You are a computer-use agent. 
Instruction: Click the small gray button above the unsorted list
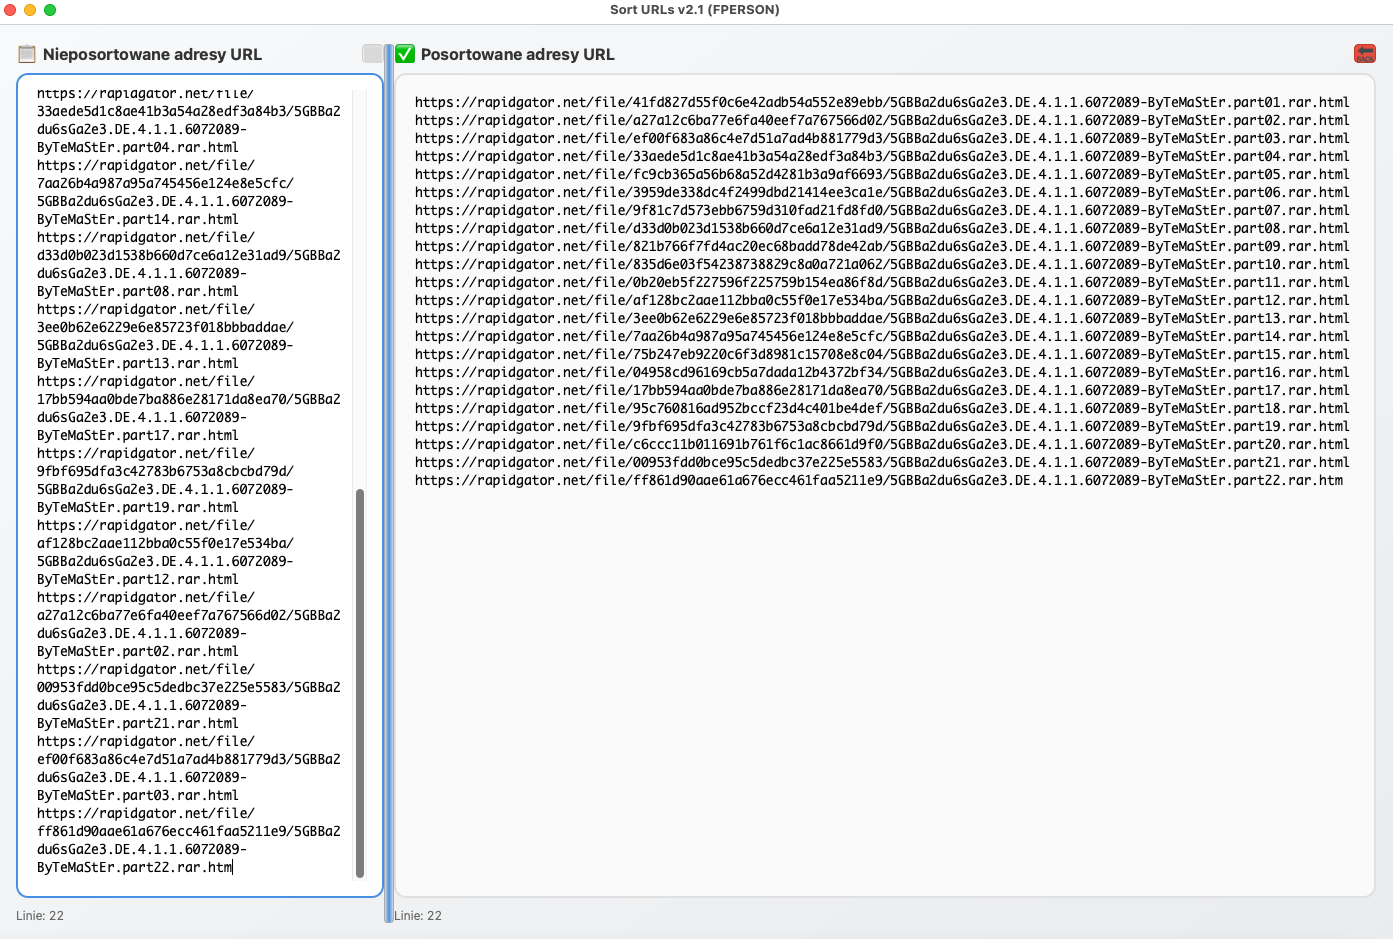click(372, 54)
